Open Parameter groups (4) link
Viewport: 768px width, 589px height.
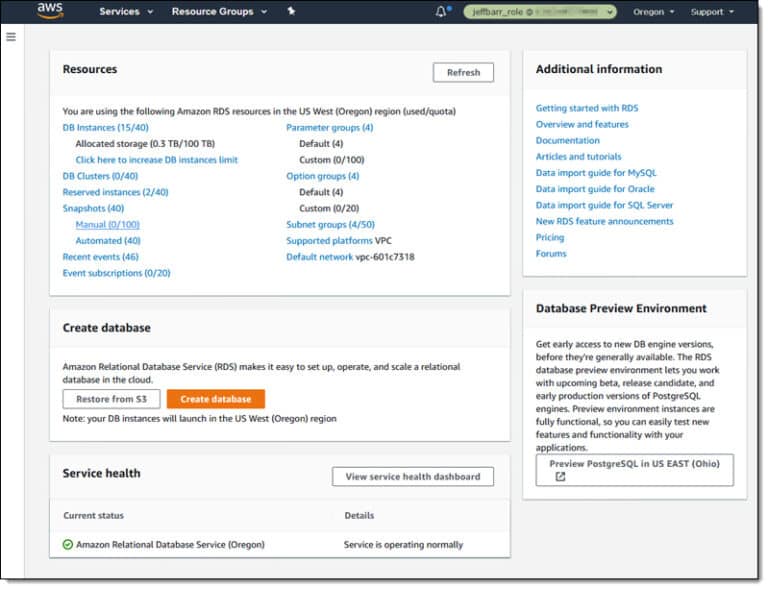pyautogui.click(x=330, y=127)
